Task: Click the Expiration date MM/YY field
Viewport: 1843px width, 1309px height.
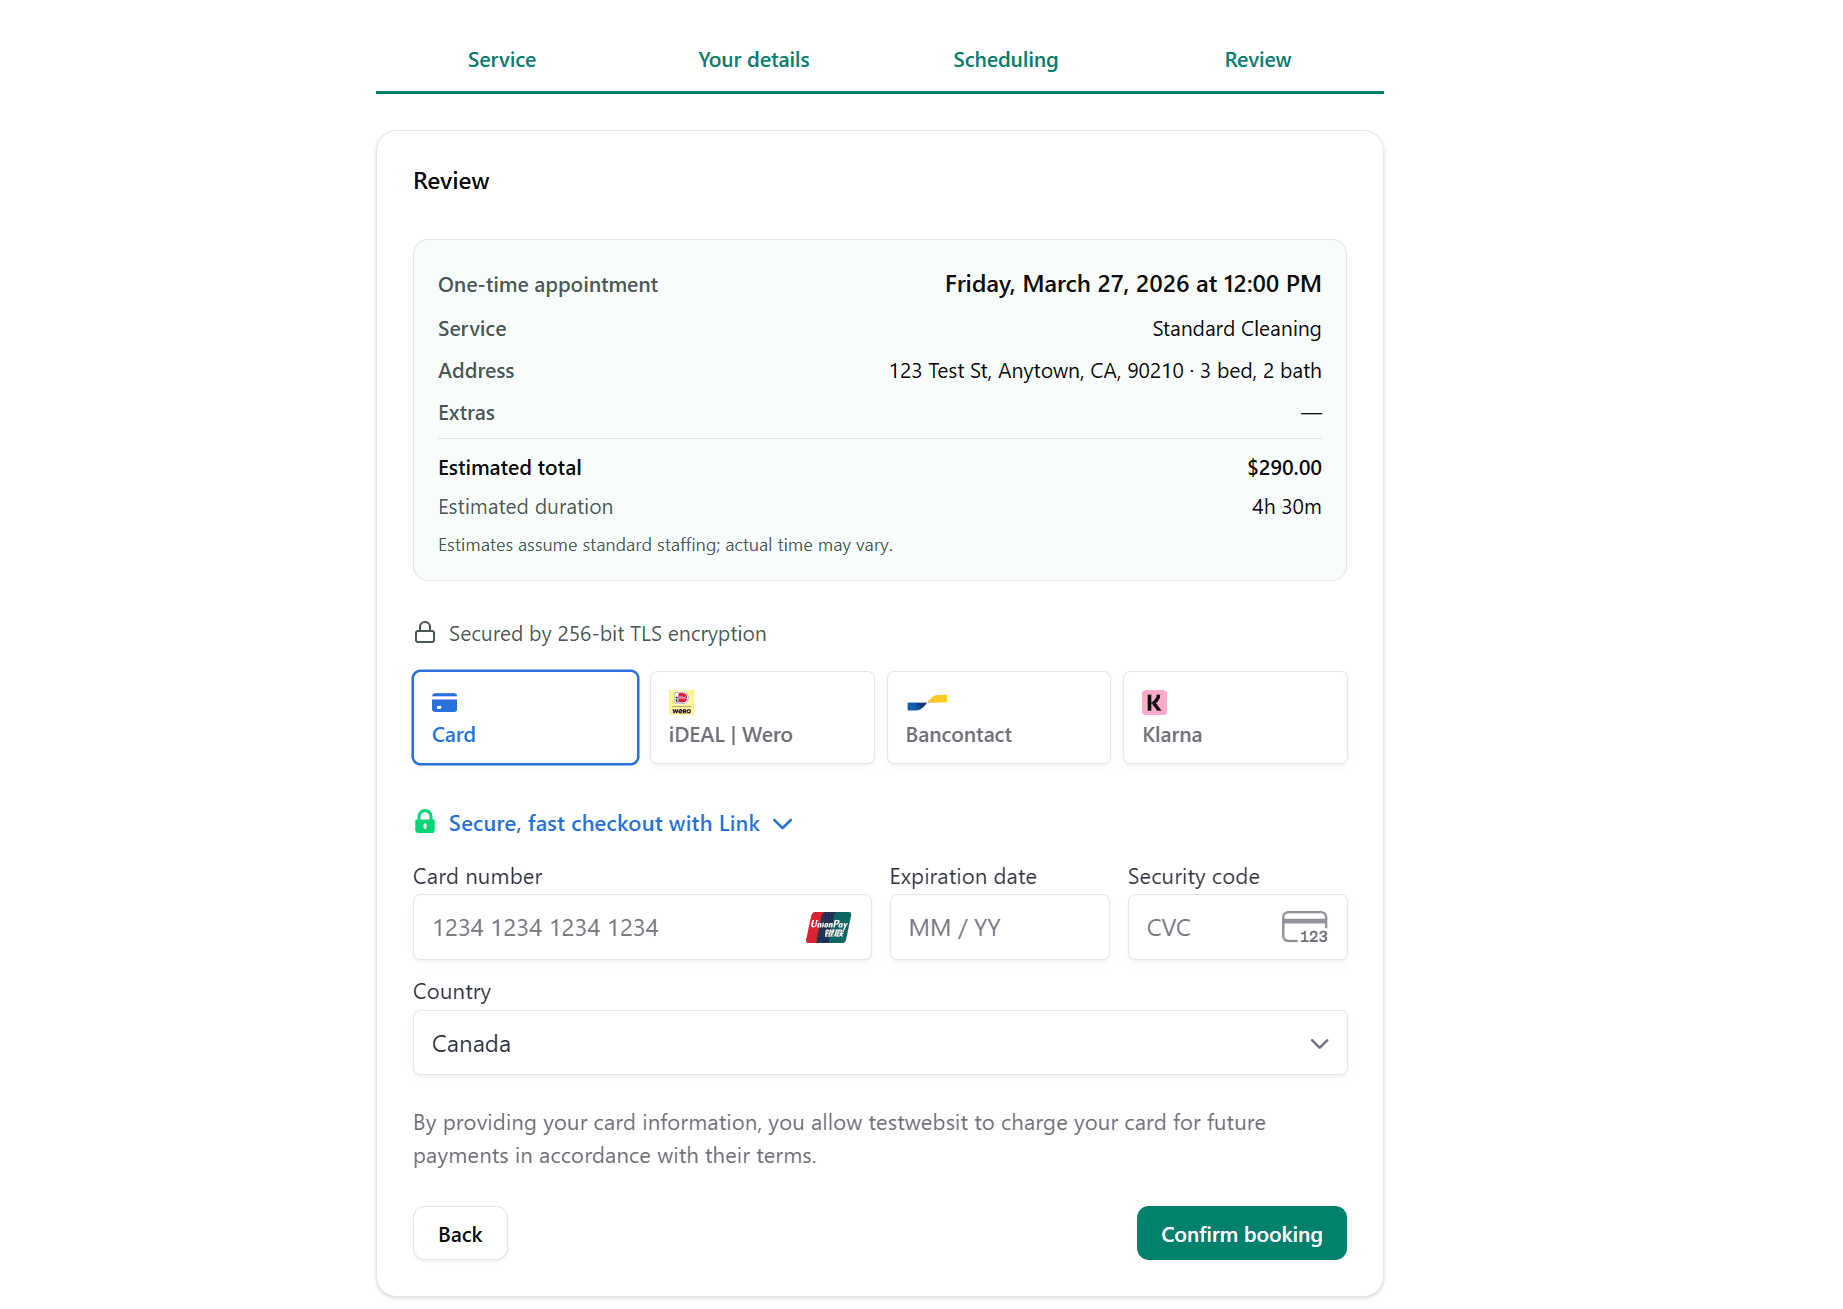Action: click(999, 927)
